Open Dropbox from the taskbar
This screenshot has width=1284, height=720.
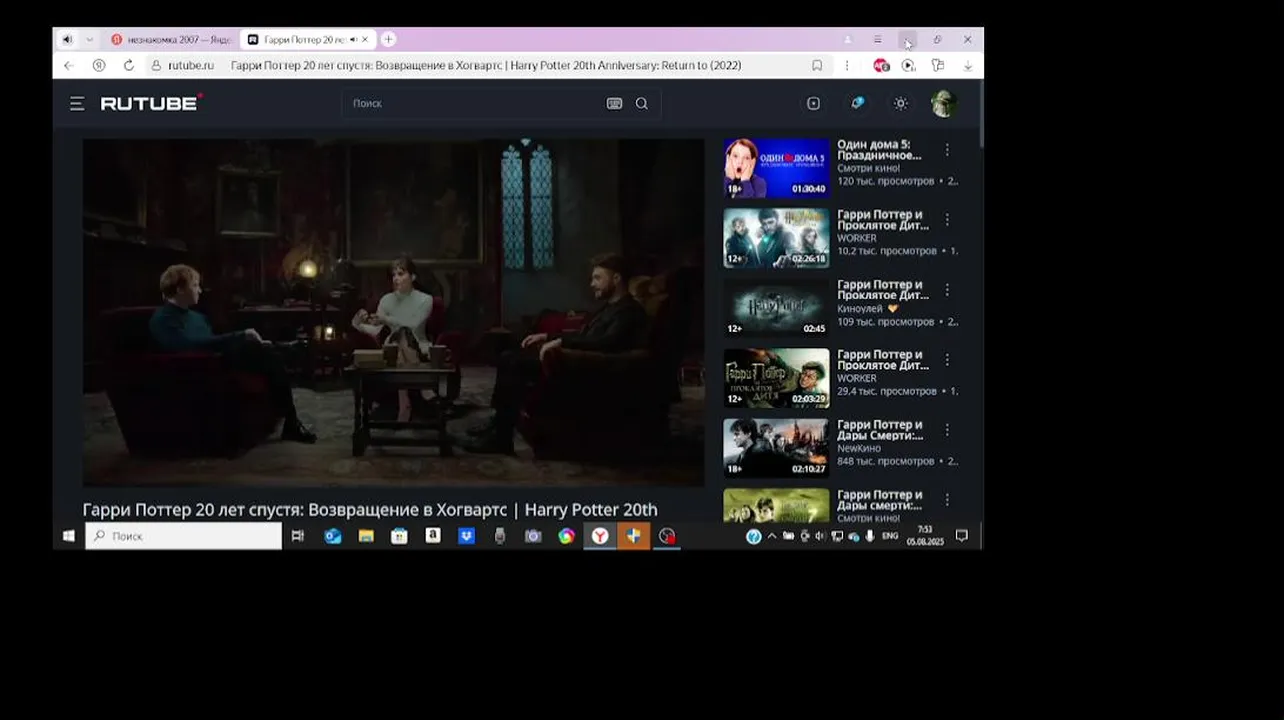[x=466, y=536]
